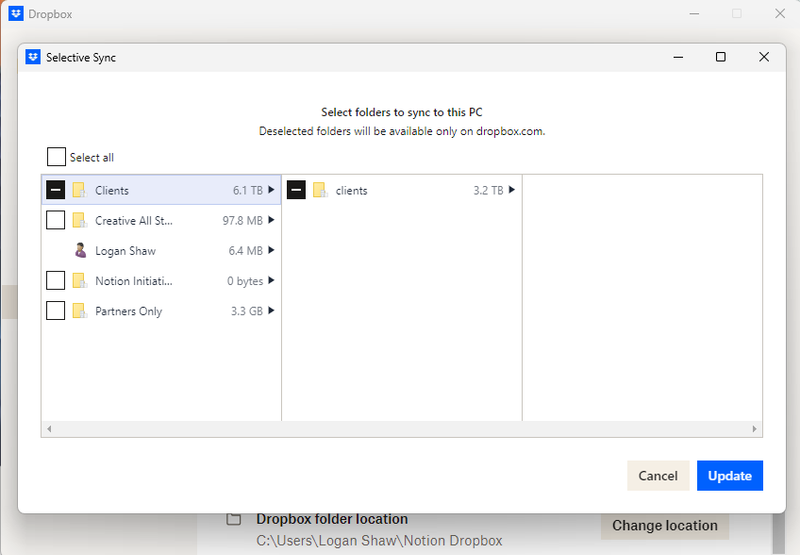Close the Selective Sync dialog

[764, 57]
